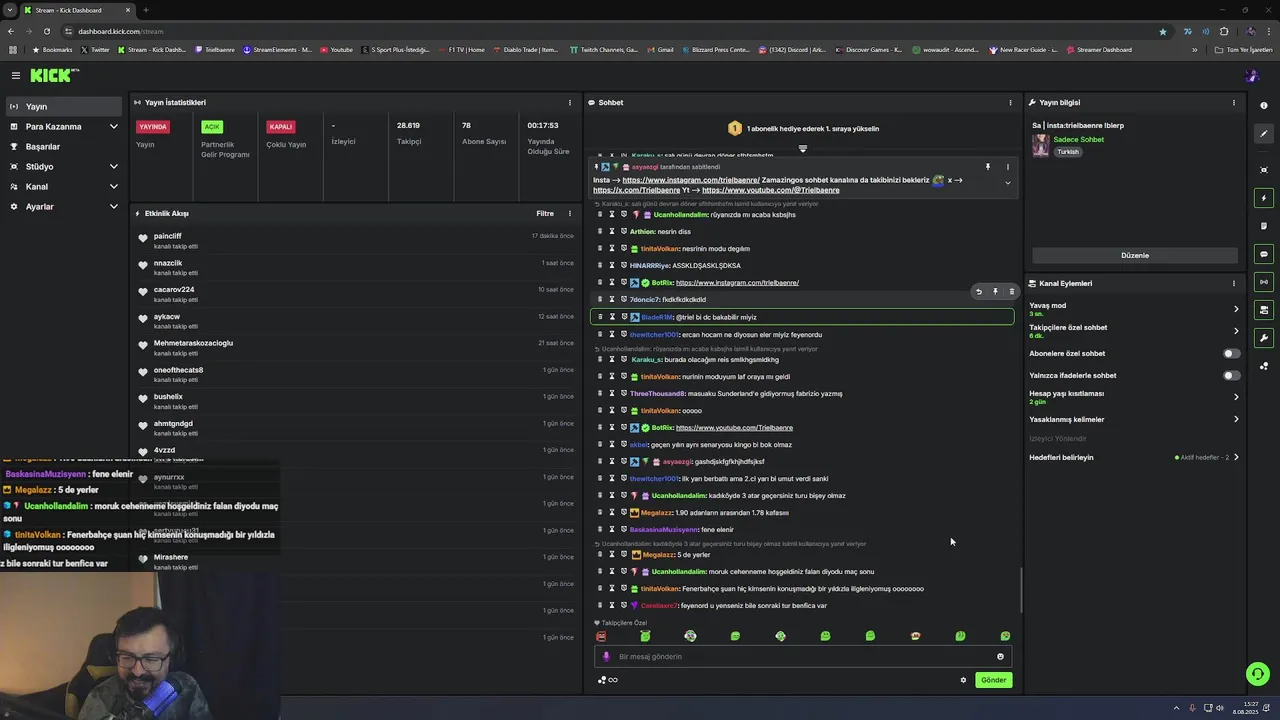The image size is (1280, 720).
Task: Click the browser back arrow
Action: click(x=11, y=31)
